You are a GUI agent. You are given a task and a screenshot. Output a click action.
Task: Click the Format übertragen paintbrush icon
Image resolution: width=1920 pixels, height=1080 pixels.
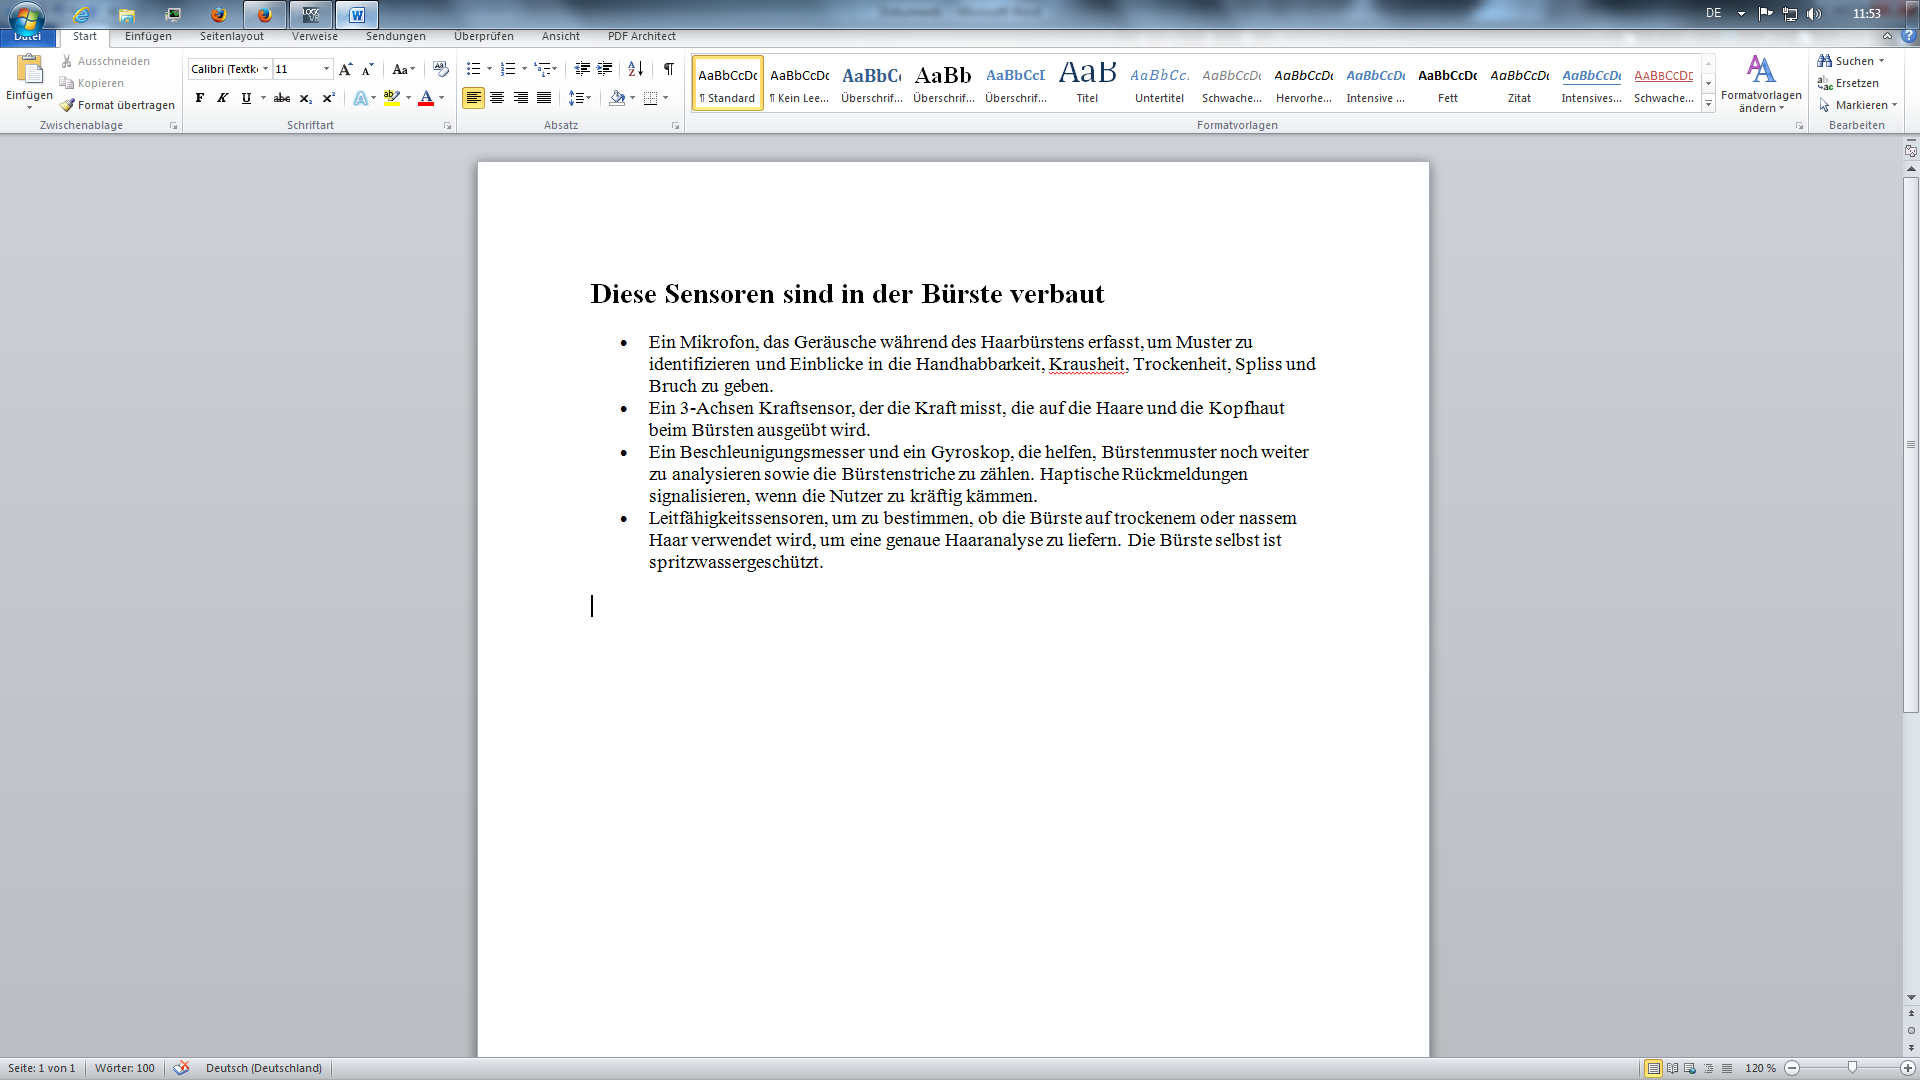pos(67,105)
